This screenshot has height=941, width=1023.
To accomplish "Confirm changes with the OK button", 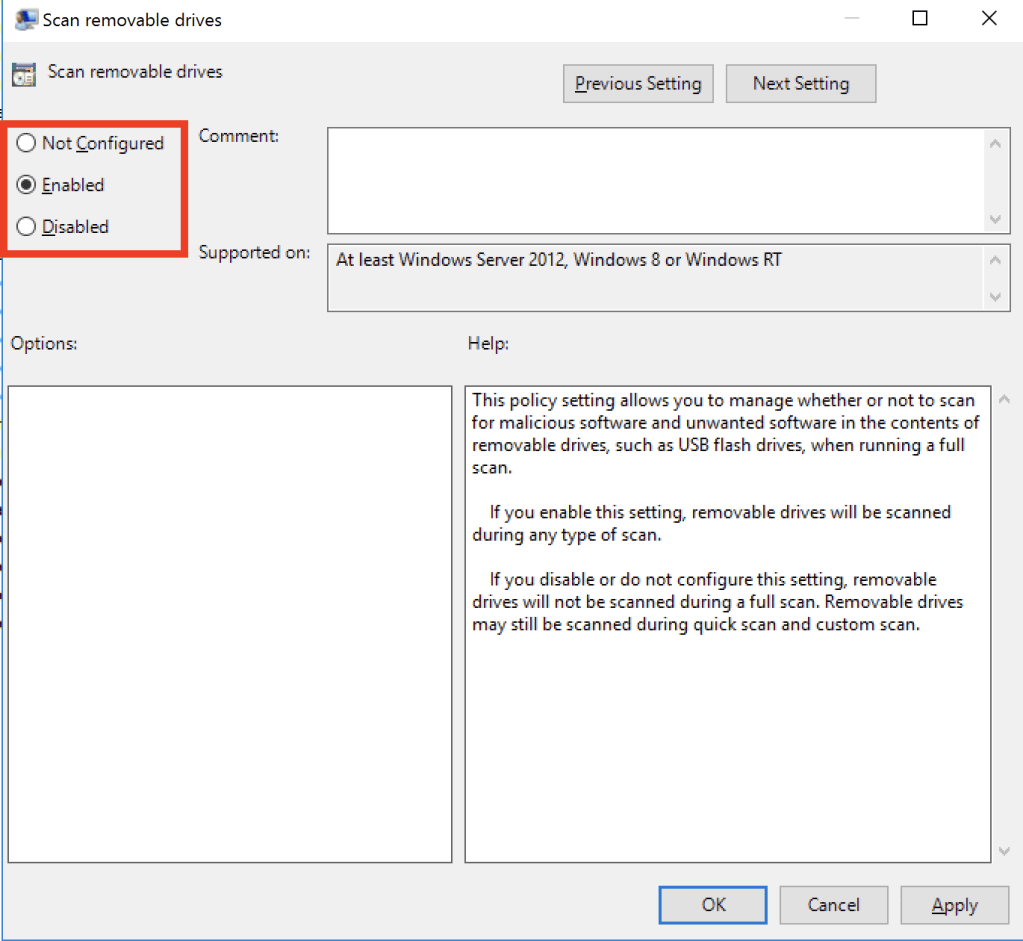I will 713,904.
